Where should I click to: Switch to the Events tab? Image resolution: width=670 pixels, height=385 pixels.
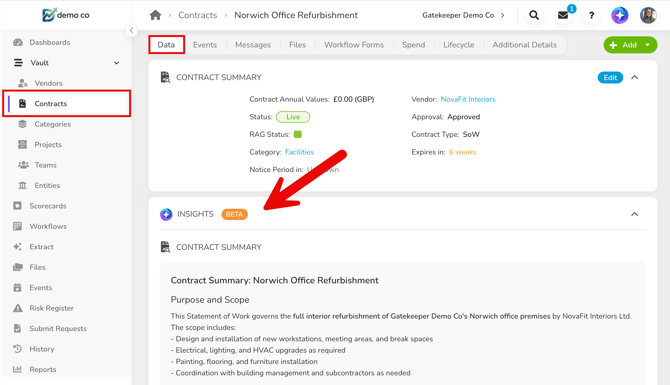click(x=205, y=45)
